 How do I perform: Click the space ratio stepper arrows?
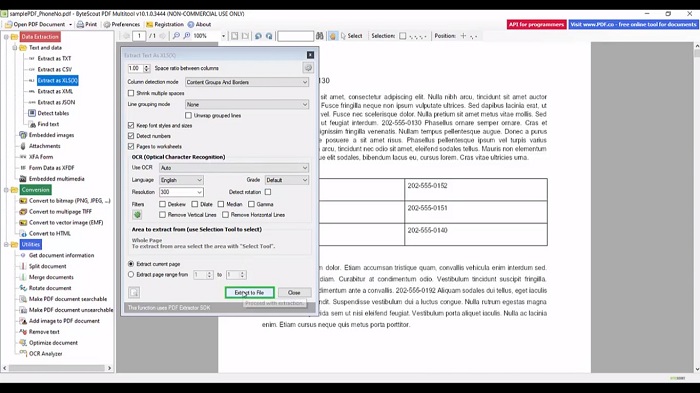pos(147,68)
